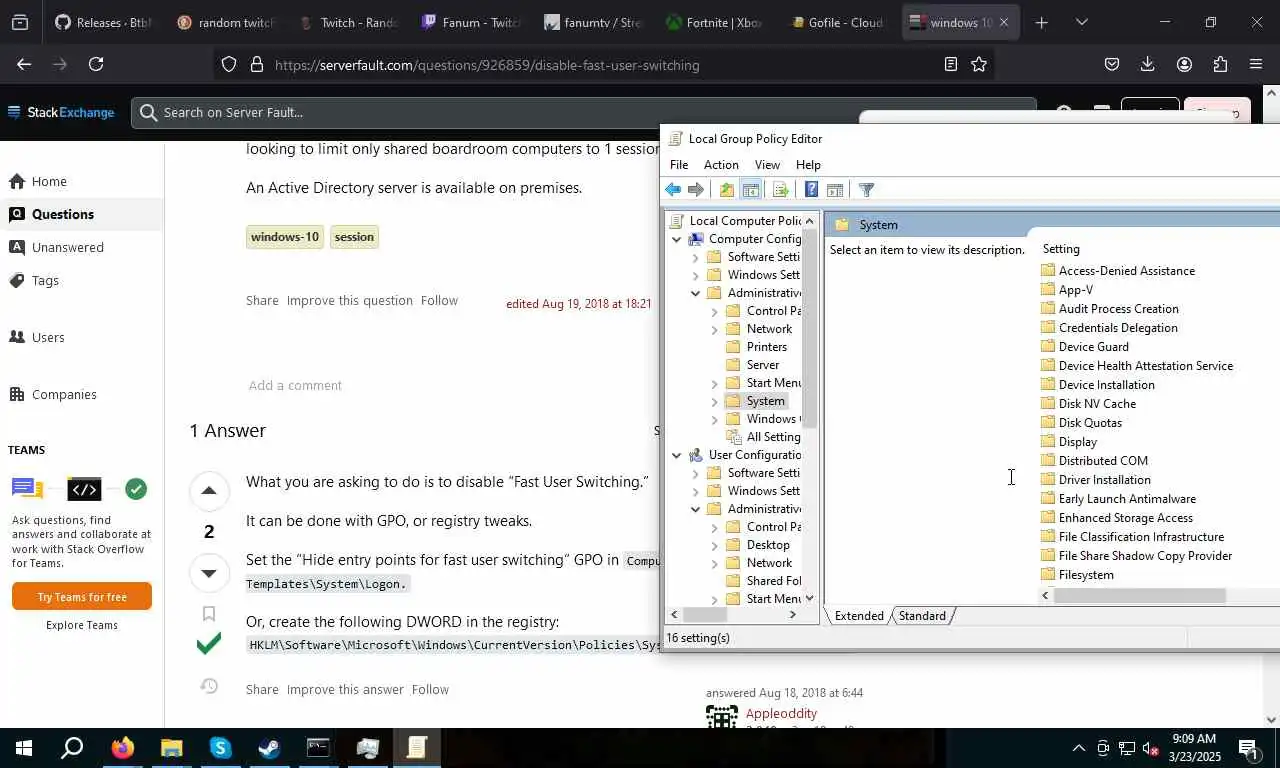This screenshot has height=768, width=1280.
Task: Click the Up one level folder icon
Action: click(x=727, y=190)
